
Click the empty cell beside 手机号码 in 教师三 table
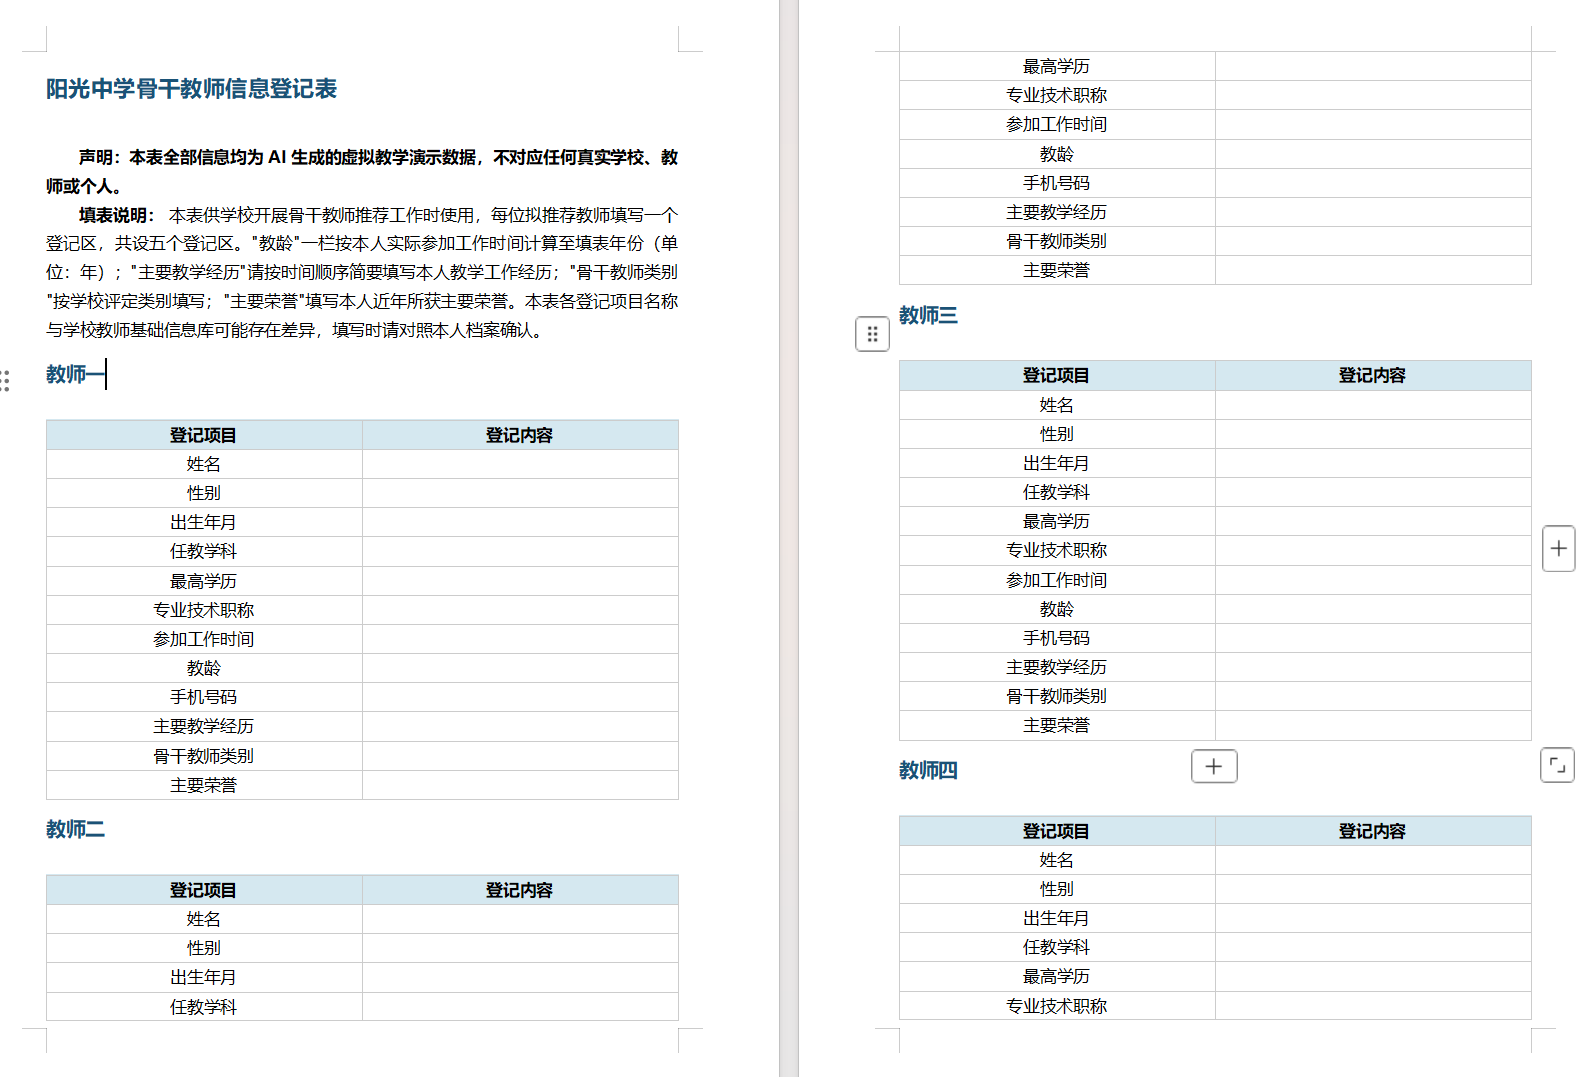click(1373, 638)
